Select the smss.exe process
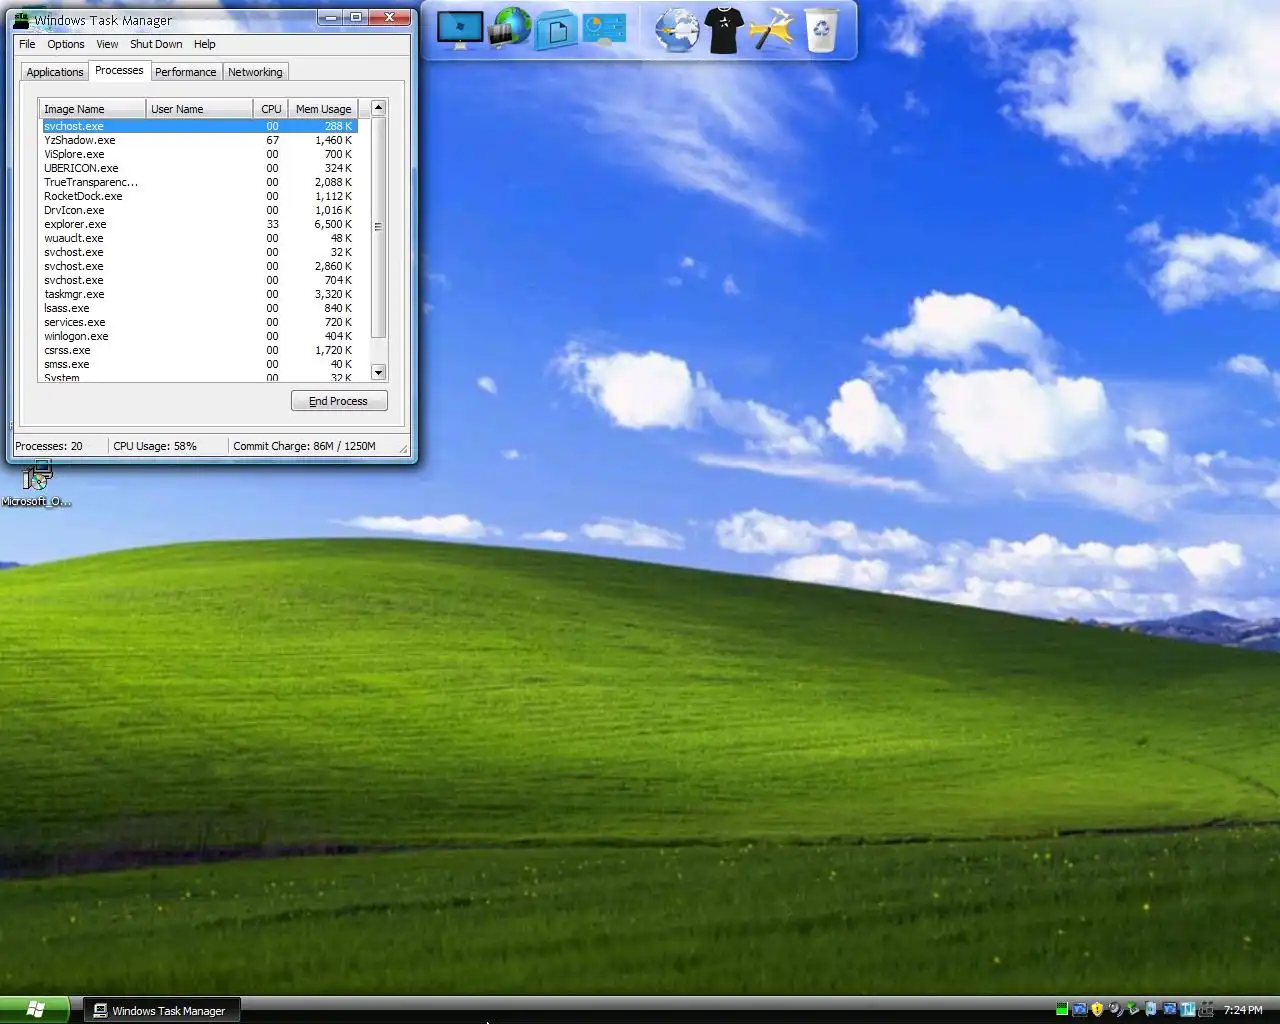The width and height of the screenshot is (1280, 1024). pyautogui.click(x=199, y=364)
